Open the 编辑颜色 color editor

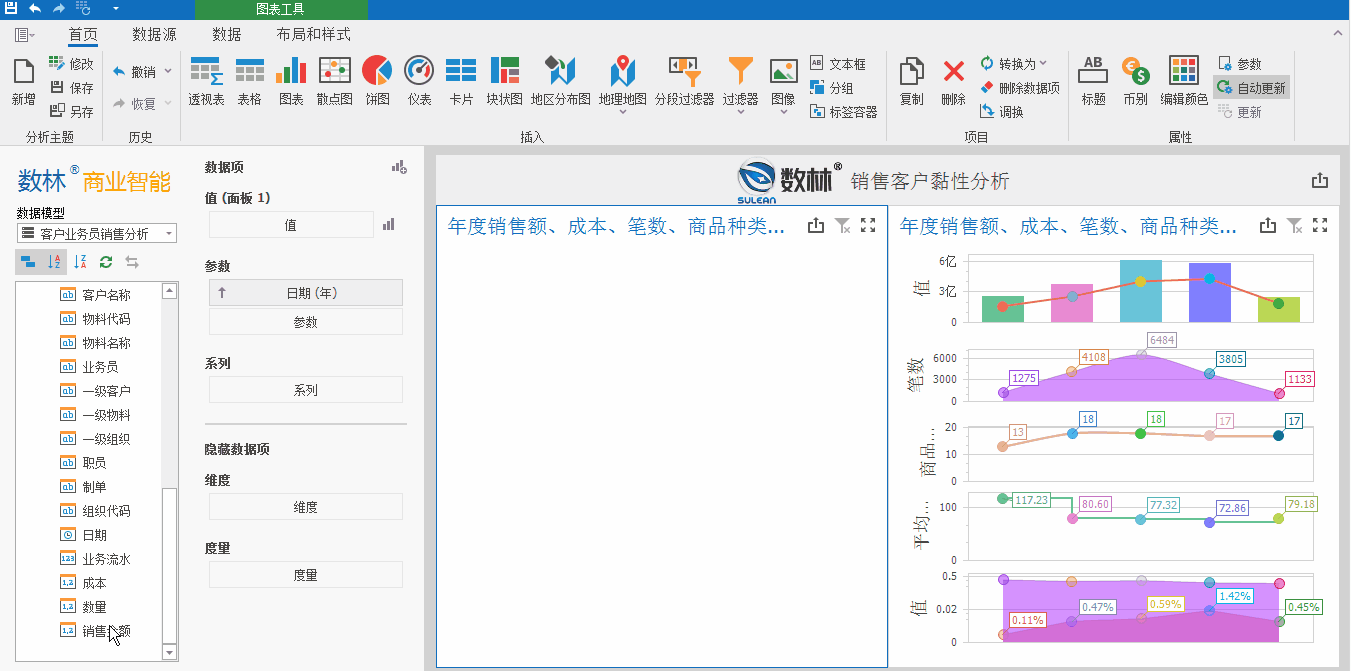(x=1184, y=82)
